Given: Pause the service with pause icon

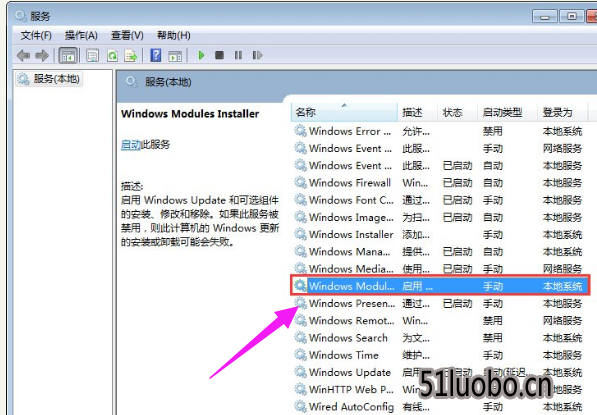Looking at the screenshot, I should pyautogui.click(x=238, y=56).
